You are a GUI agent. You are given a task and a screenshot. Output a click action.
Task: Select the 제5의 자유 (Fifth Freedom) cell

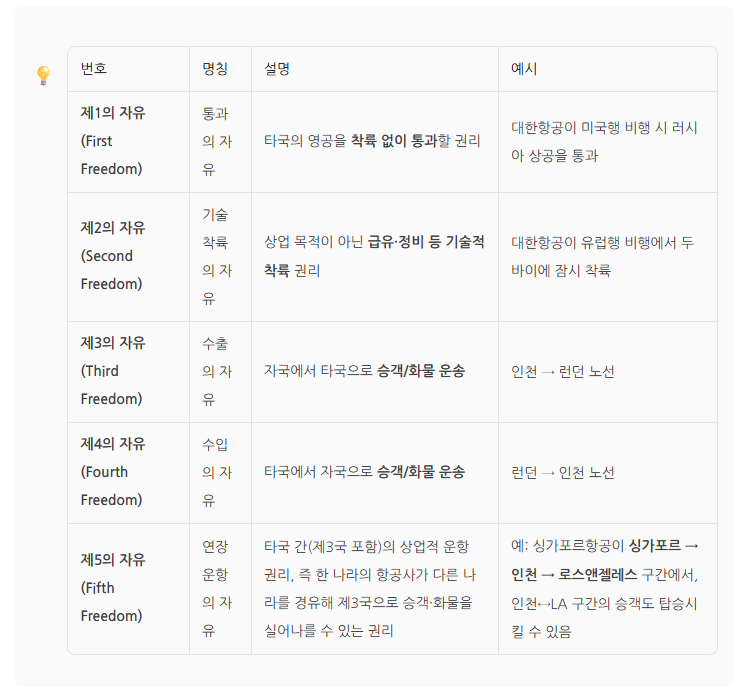pos(113,588)
